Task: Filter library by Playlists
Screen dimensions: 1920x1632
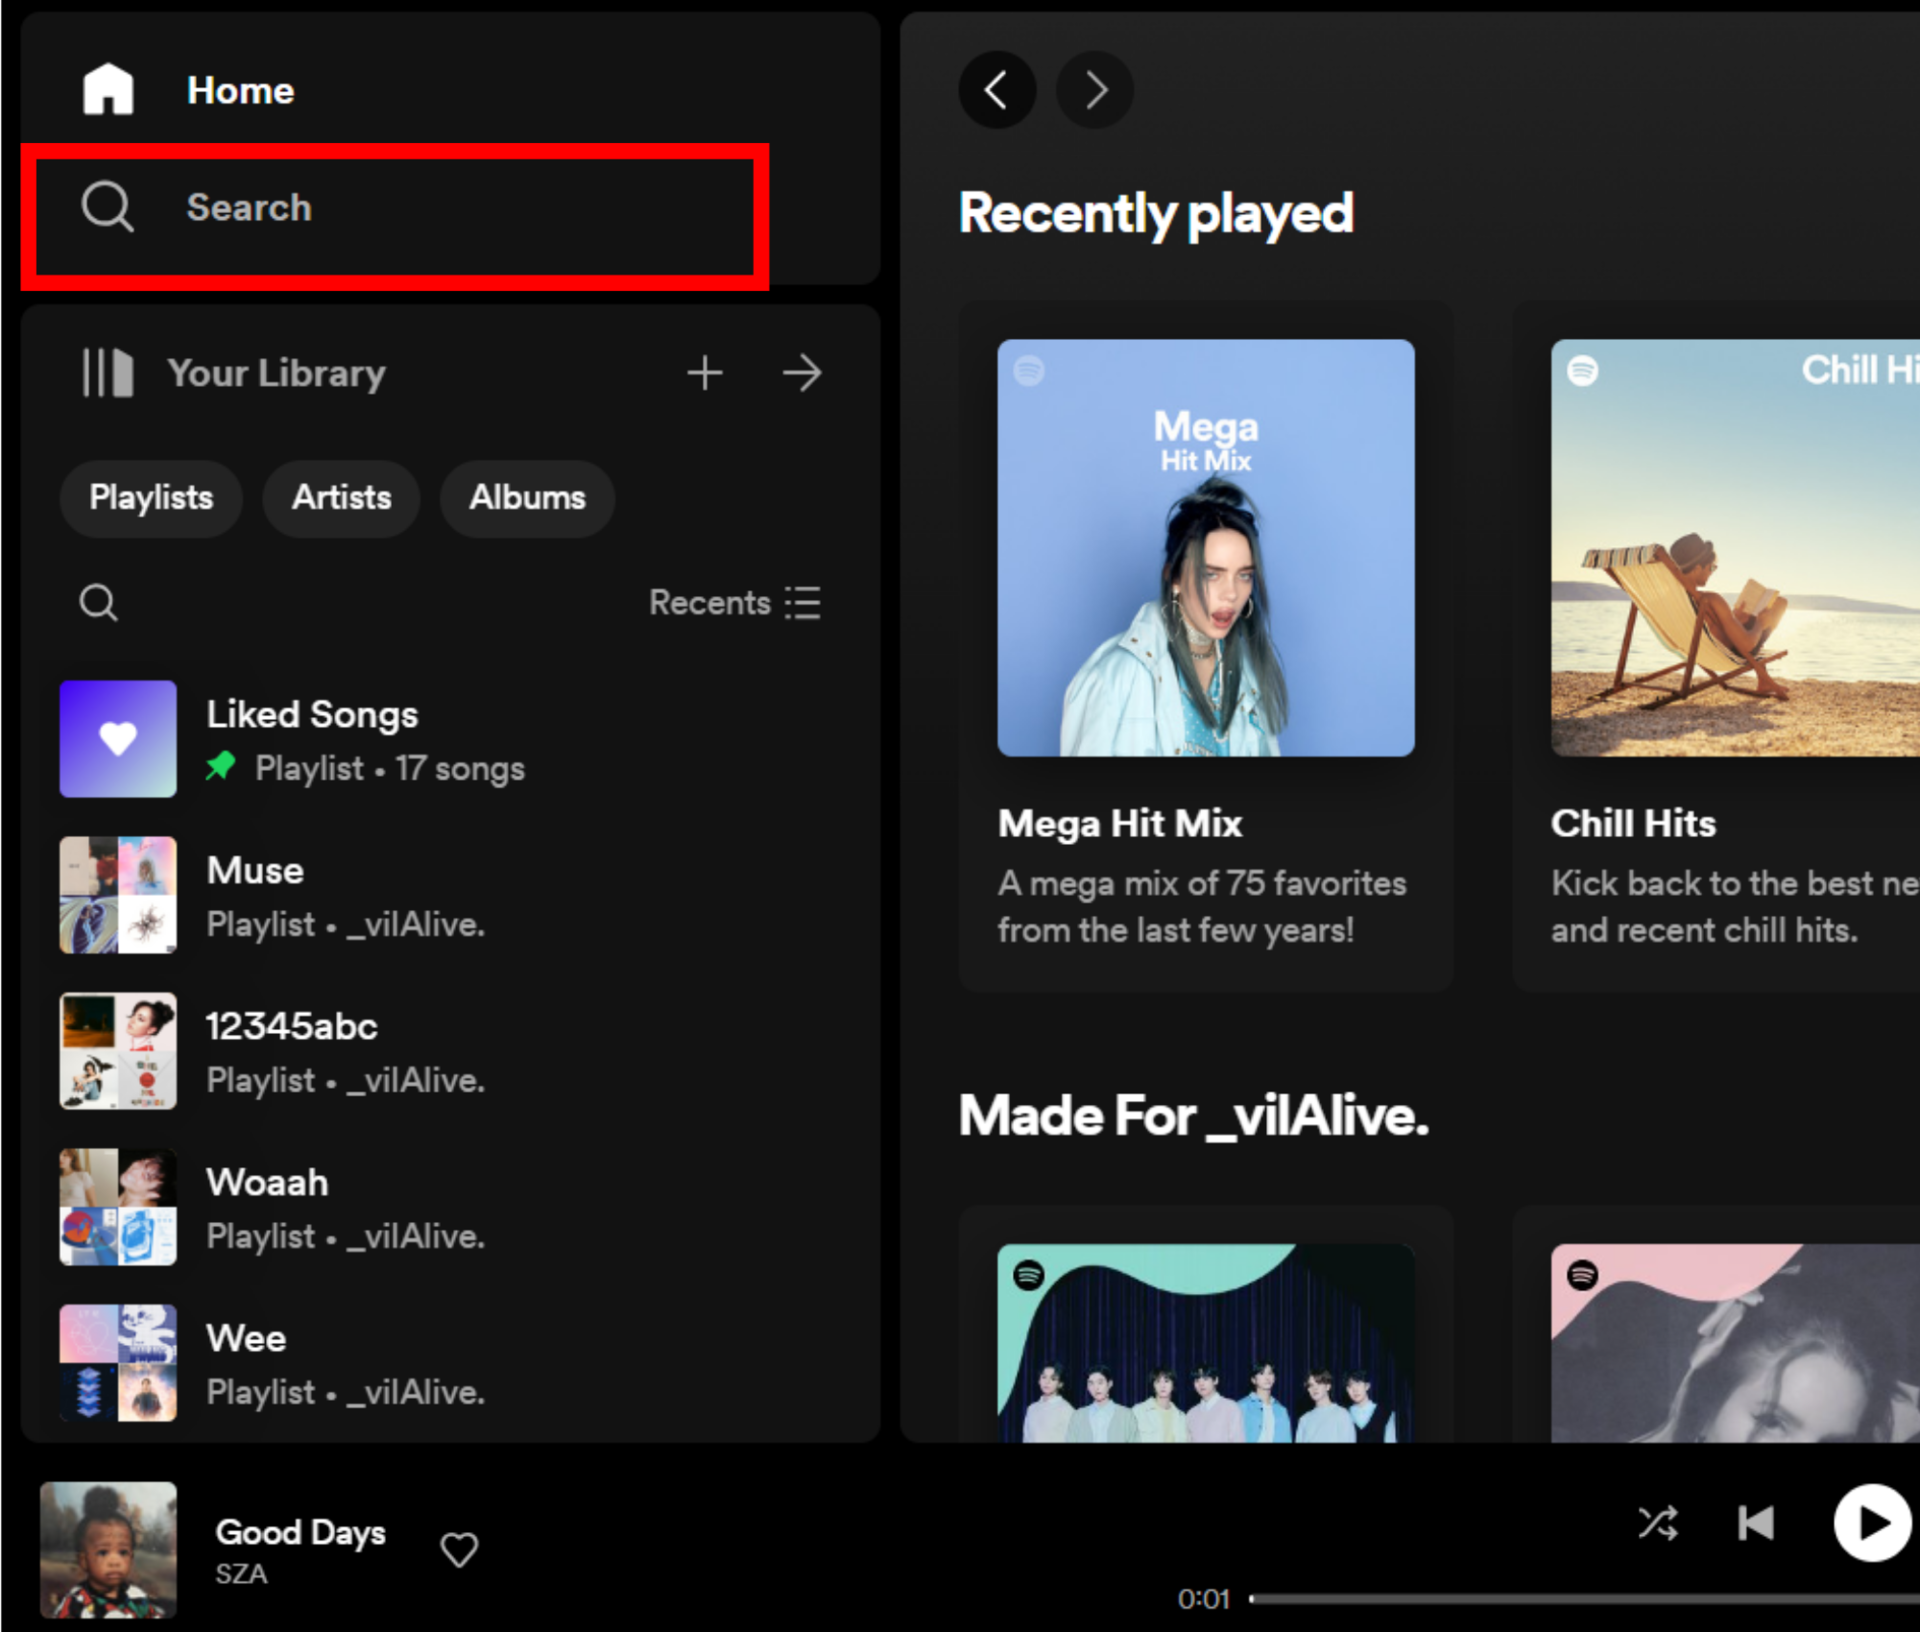Action: [x=151, y=498]
